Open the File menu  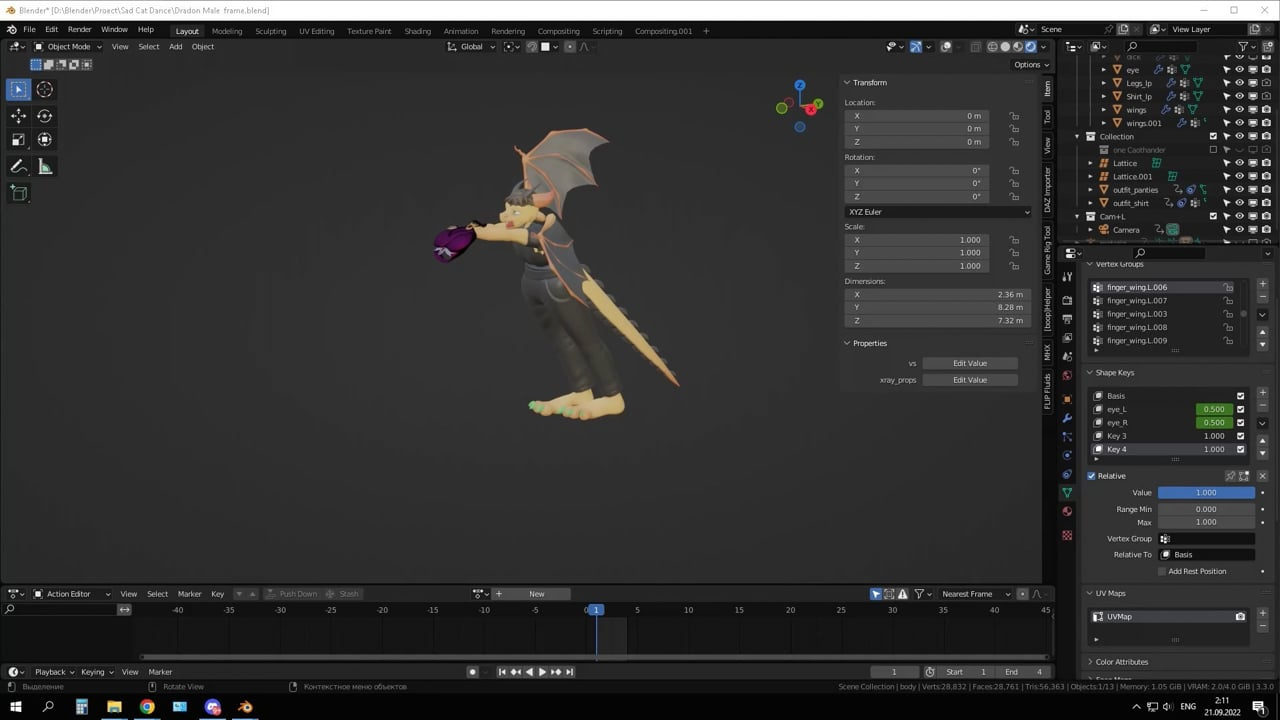click(29, 30)
